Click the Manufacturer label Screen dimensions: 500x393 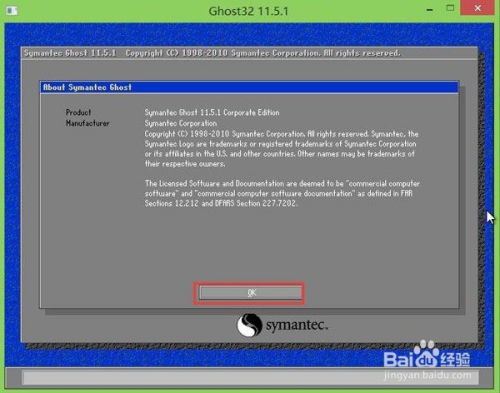coord(87,123)
